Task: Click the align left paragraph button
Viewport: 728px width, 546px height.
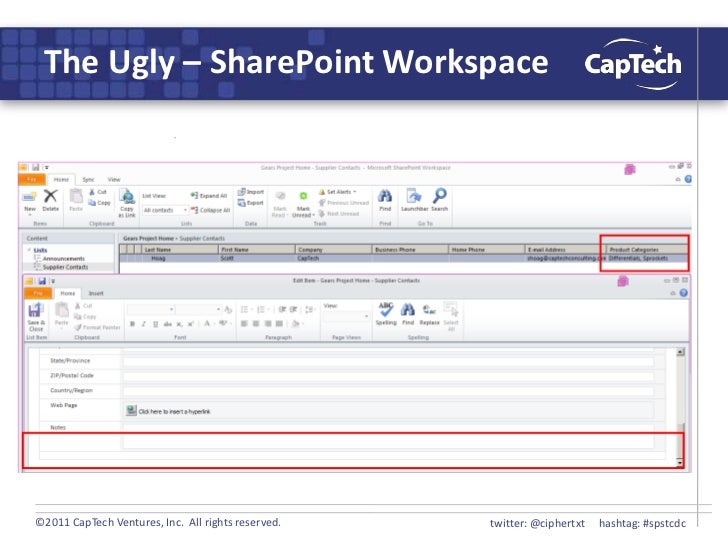Action: point(244,324)
